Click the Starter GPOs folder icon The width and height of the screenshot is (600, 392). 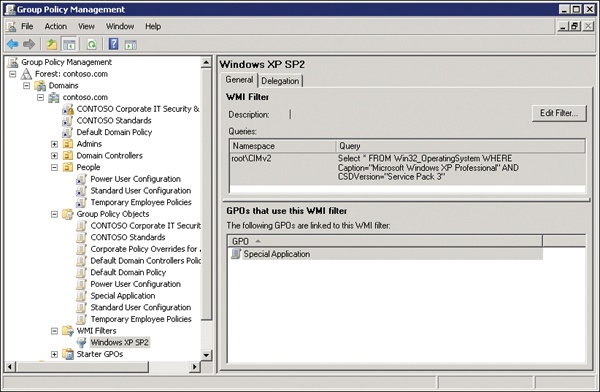[68, 354]
